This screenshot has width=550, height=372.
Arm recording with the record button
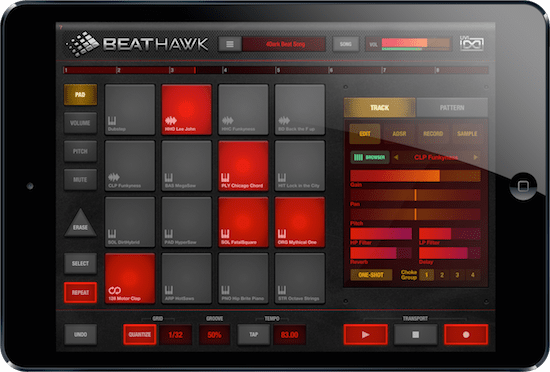coord(466,334)
